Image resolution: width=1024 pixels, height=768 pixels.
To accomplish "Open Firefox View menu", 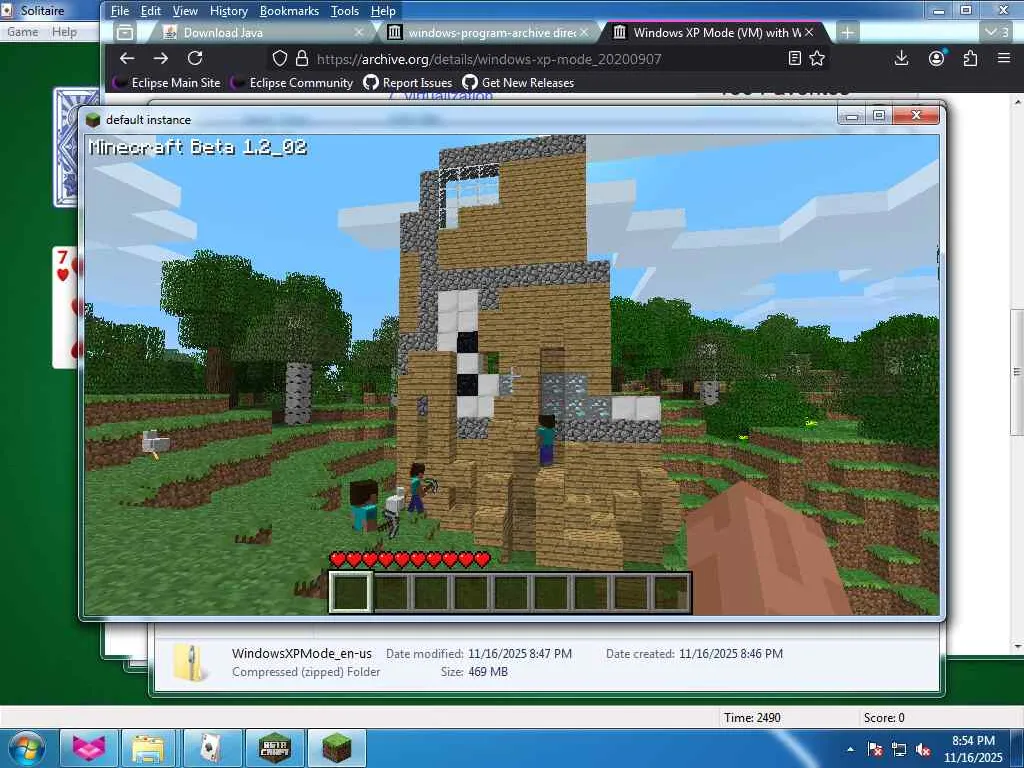I will (185, 11).
